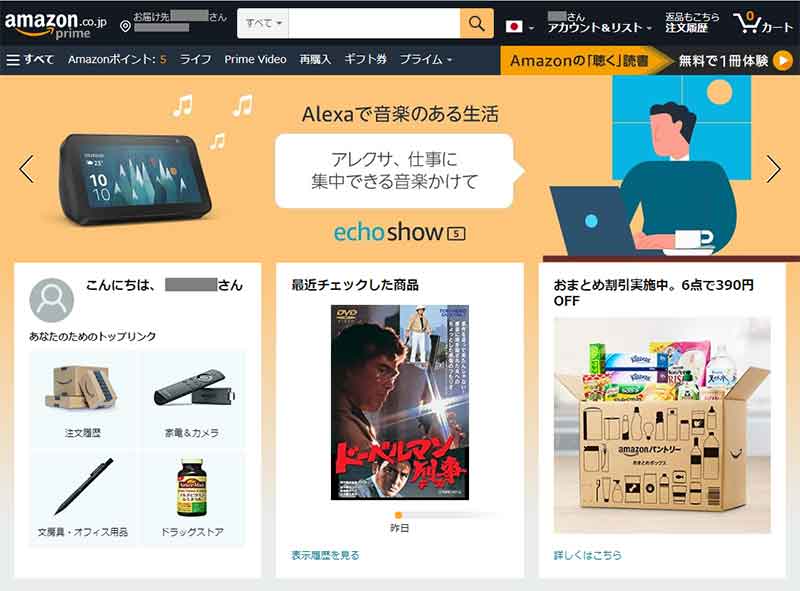Click the user profile avatar icon
Image resolution: width=800 pixels, height=591 pixels.
point(52,300)
